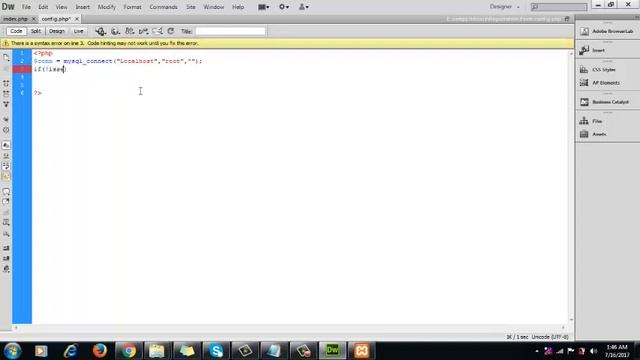The width and height of the screenshot is (640, 360).
Task: Open Recent Snippets menu in coding toolbar
Action: (x=6, y=223)
